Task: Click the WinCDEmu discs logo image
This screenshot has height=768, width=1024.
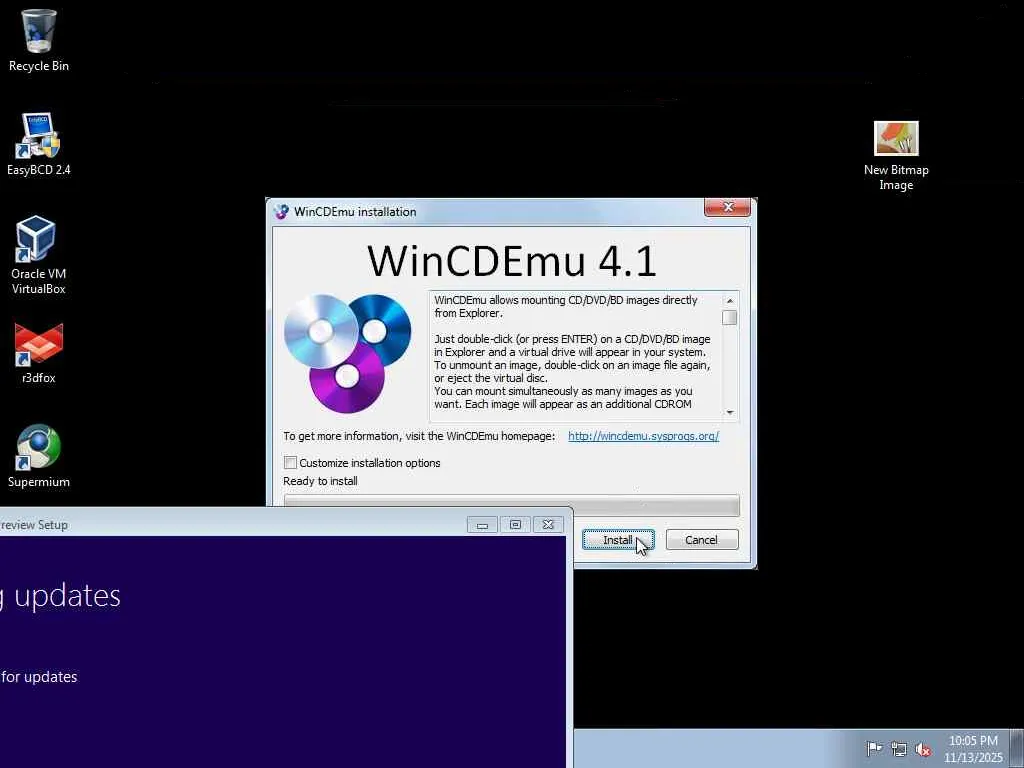Action: tap(347, 353)
